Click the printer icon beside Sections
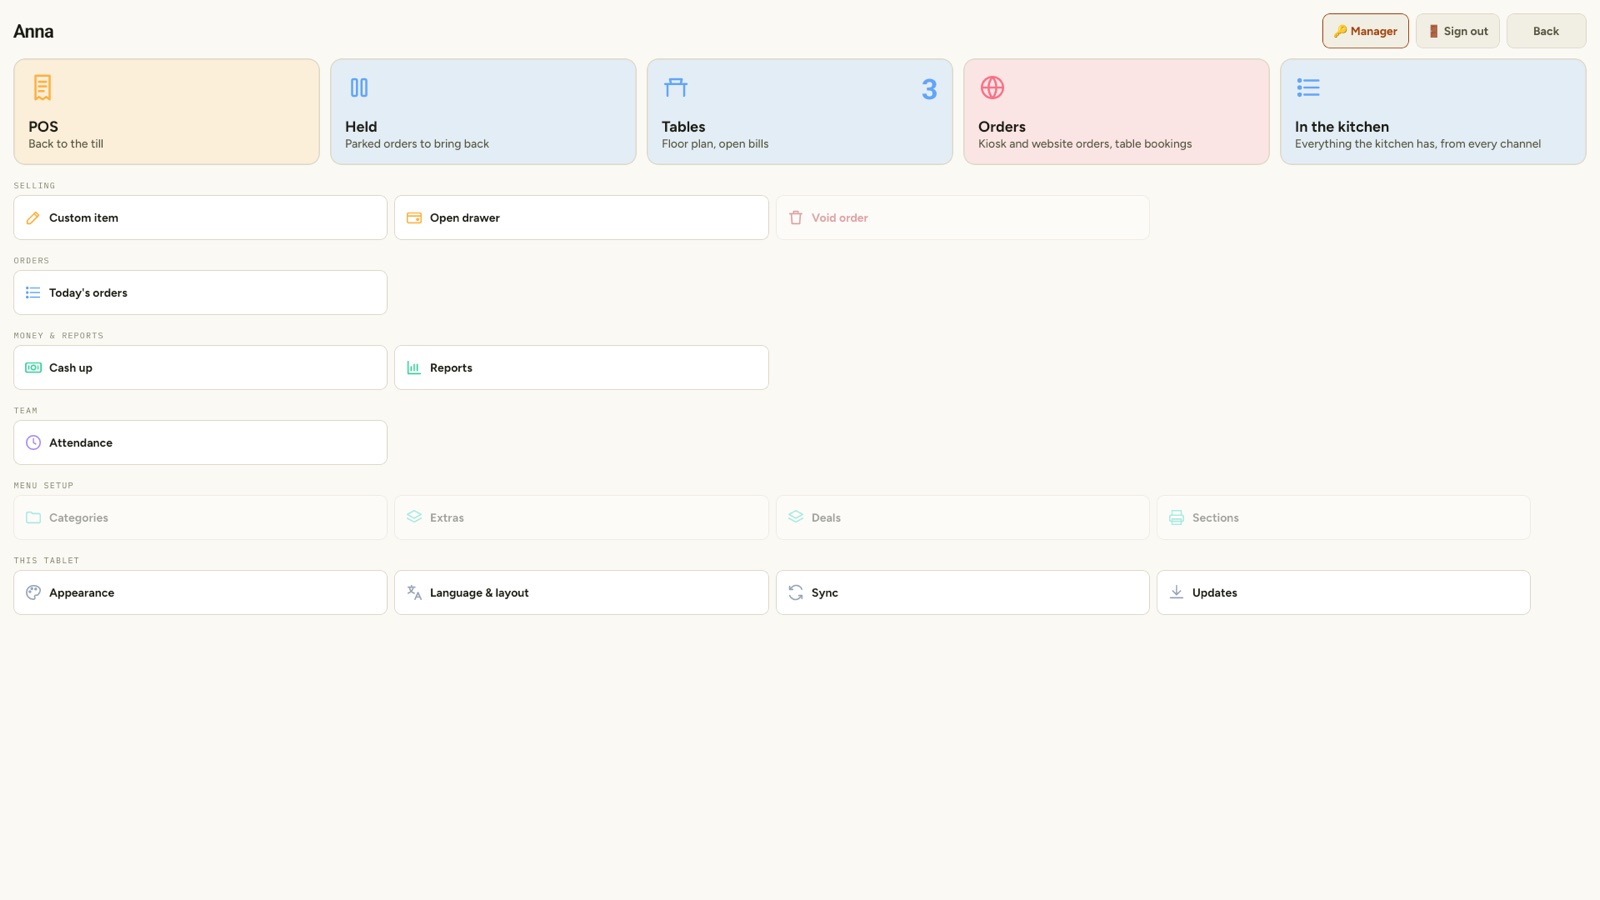This screenshot has height=900, width=1600. pos(1177,518)
